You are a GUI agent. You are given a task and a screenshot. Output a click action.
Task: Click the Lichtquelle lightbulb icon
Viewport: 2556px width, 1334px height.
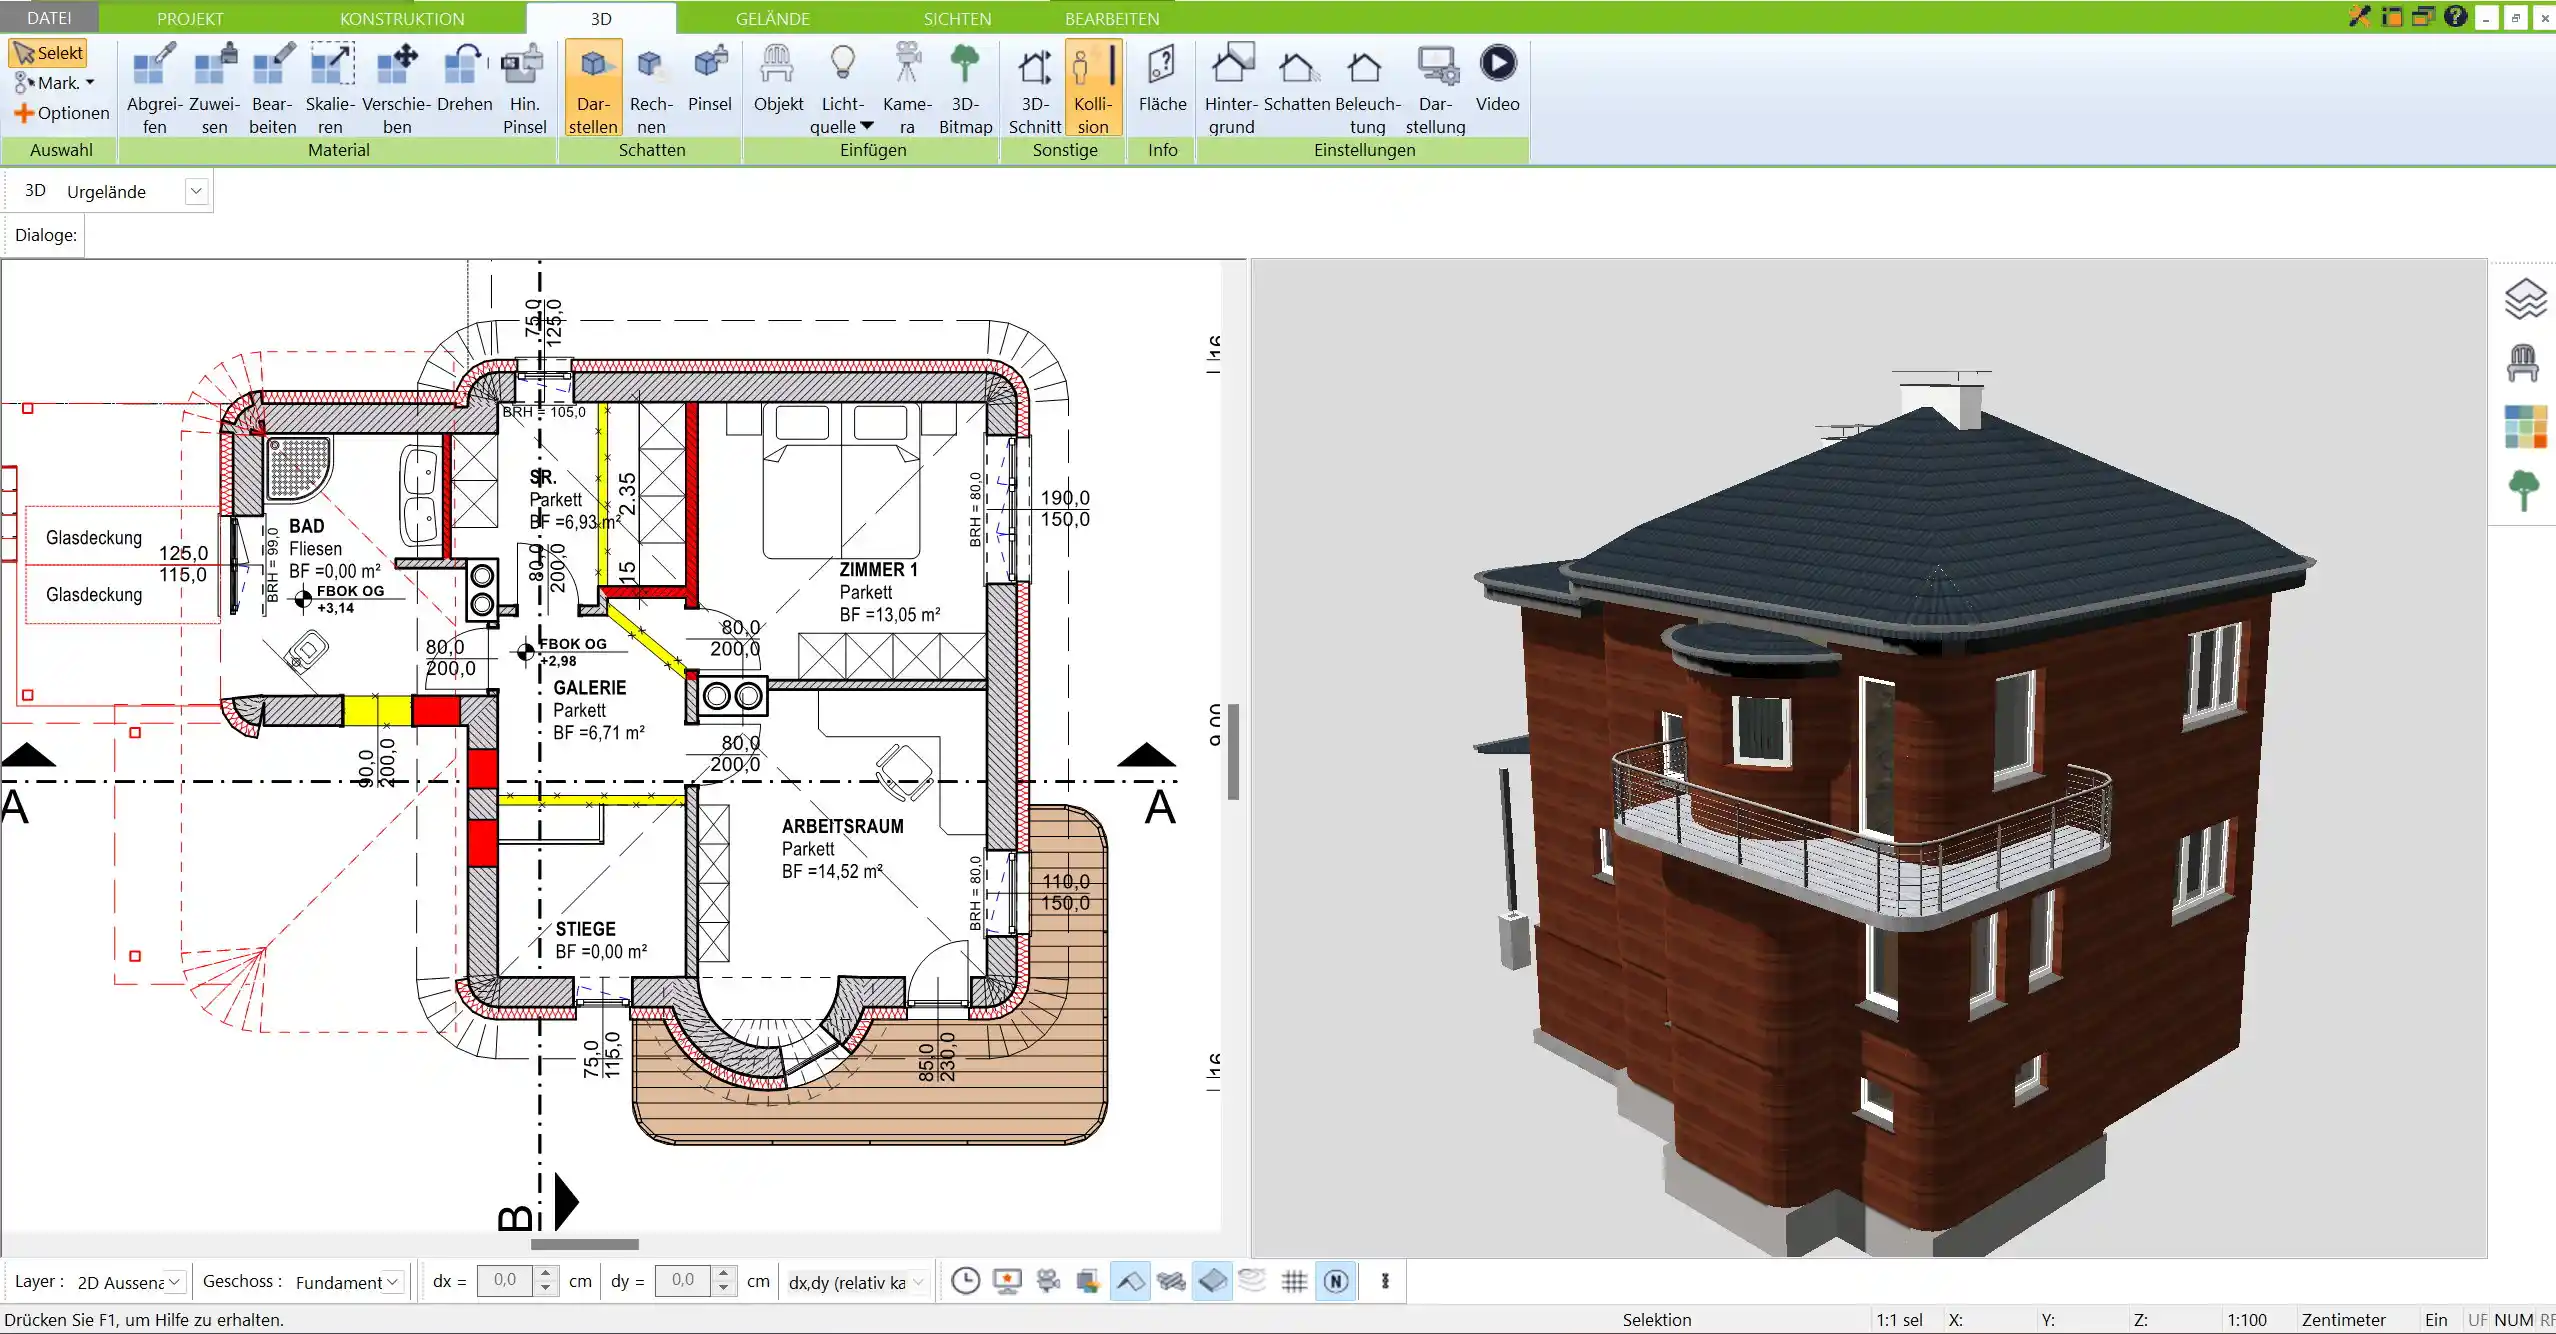843,64
